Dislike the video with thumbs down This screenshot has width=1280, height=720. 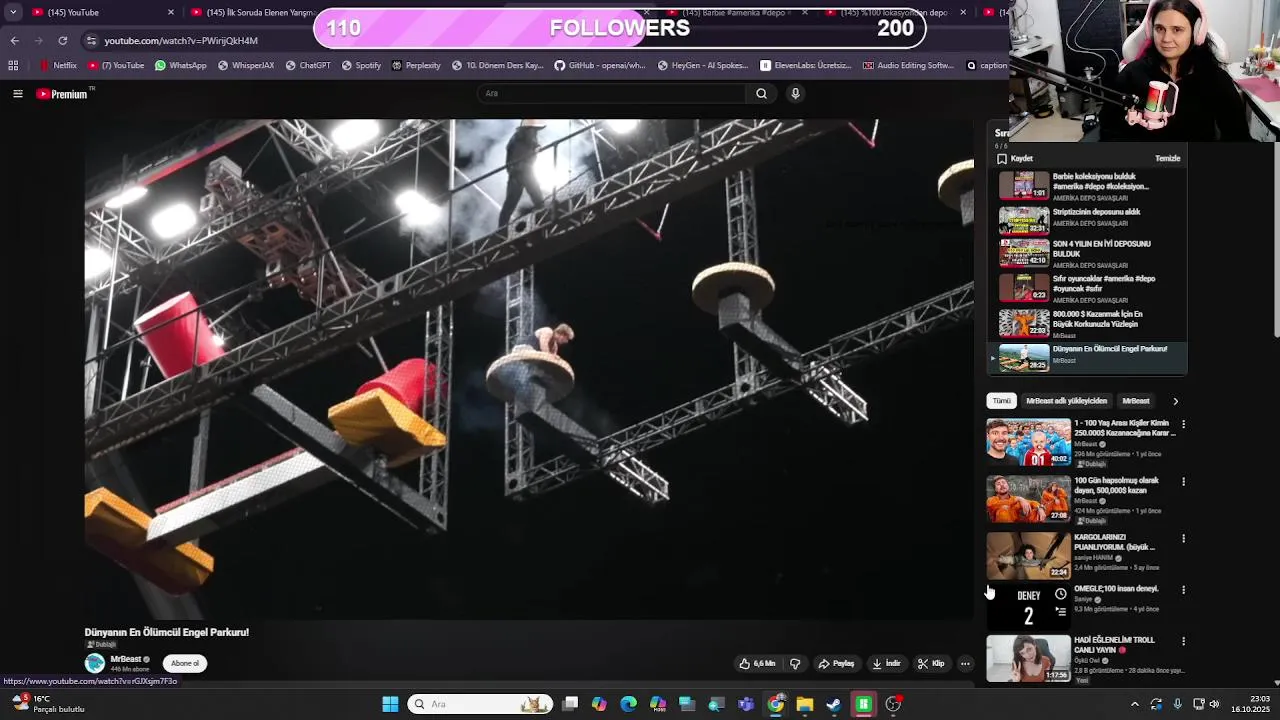click(x=795, y=663)
